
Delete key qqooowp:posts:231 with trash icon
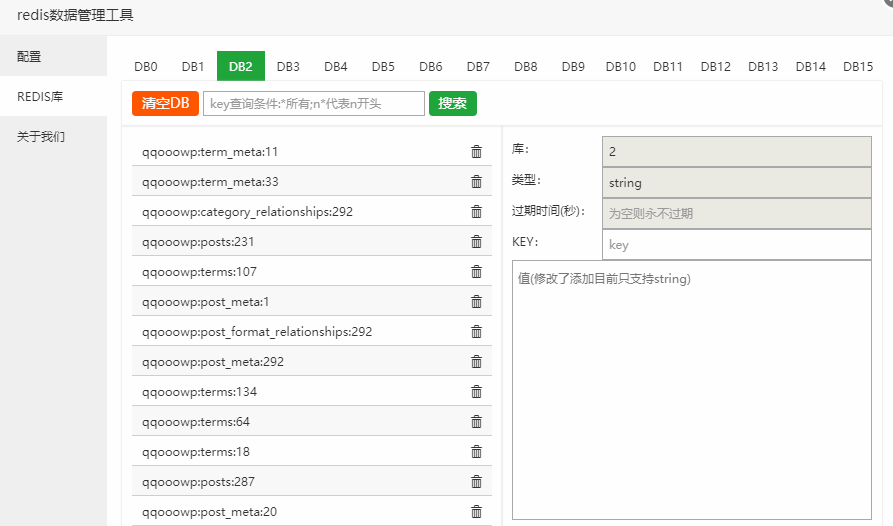[476, 242]
